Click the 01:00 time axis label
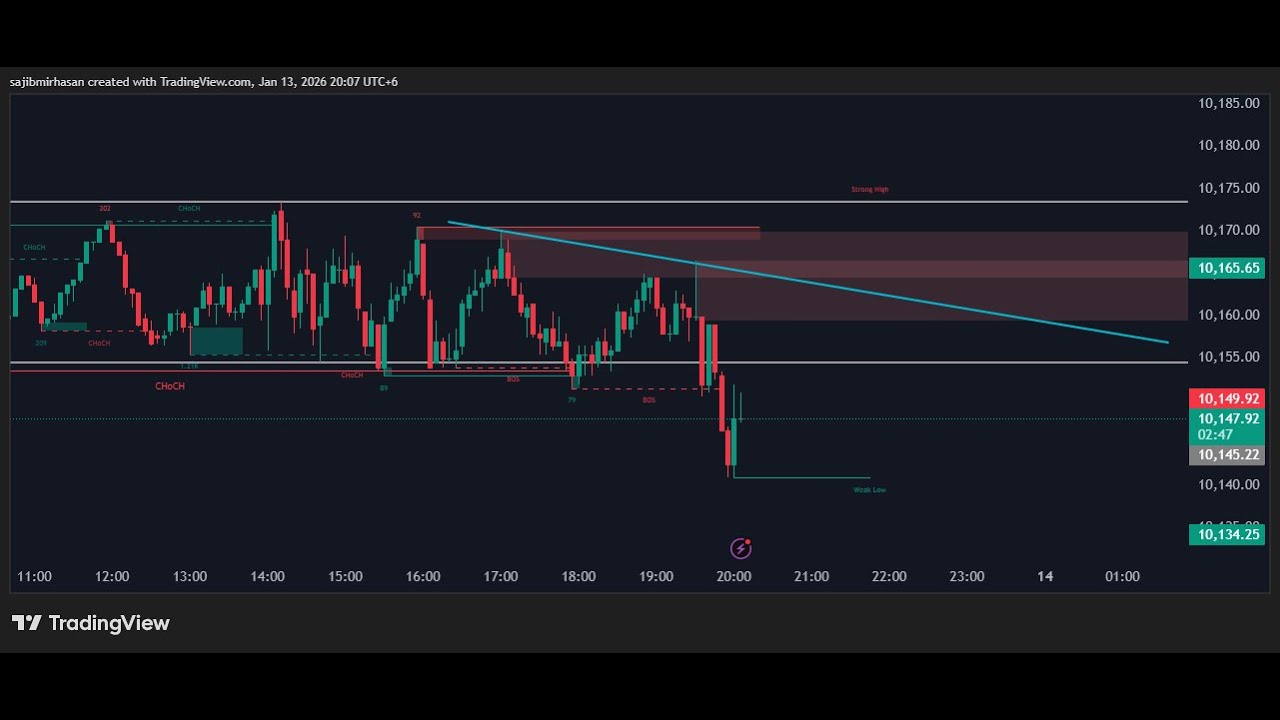Viewport: 1280px width, 720px height. tap(1122, 577)
